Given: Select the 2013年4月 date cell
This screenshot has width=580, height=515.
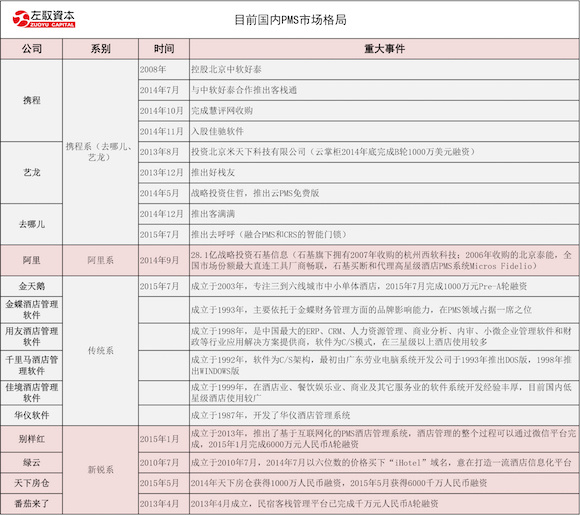Looking at the screenshot, I should (164, 504).
